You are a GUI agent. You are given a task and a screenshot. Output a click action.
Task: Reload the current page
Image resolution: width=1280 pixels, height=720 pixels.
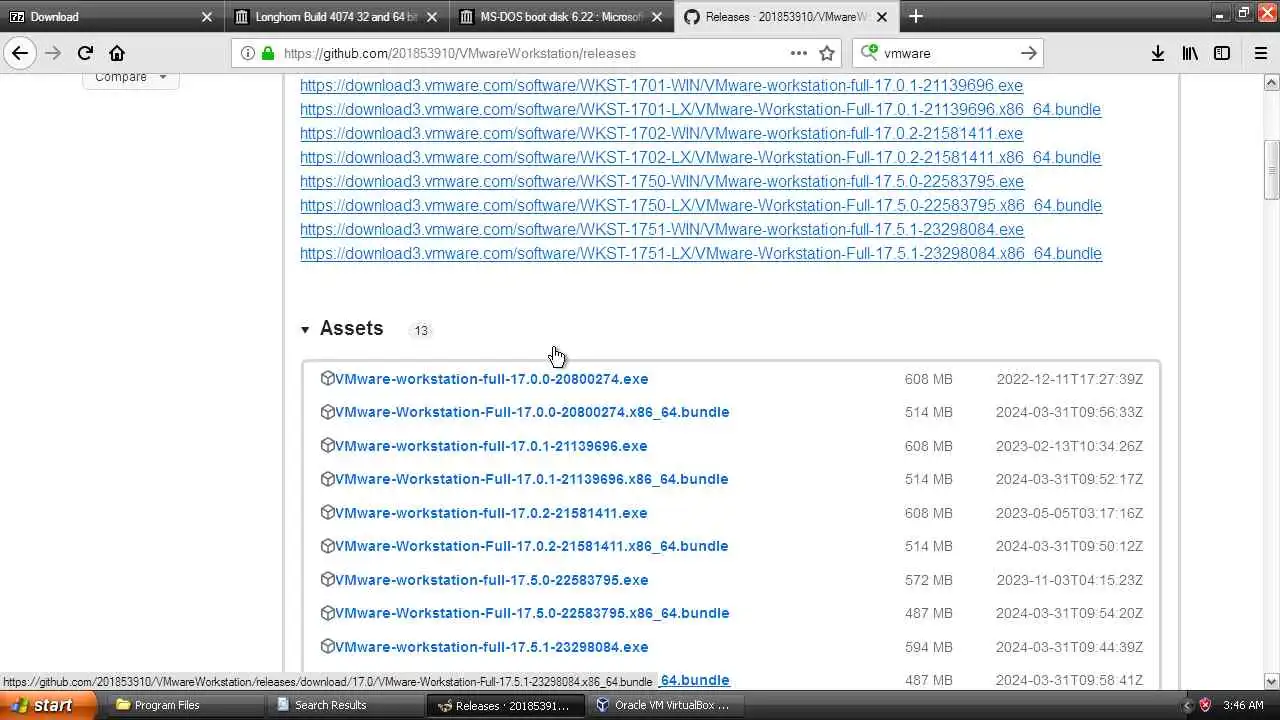point(85,53)
